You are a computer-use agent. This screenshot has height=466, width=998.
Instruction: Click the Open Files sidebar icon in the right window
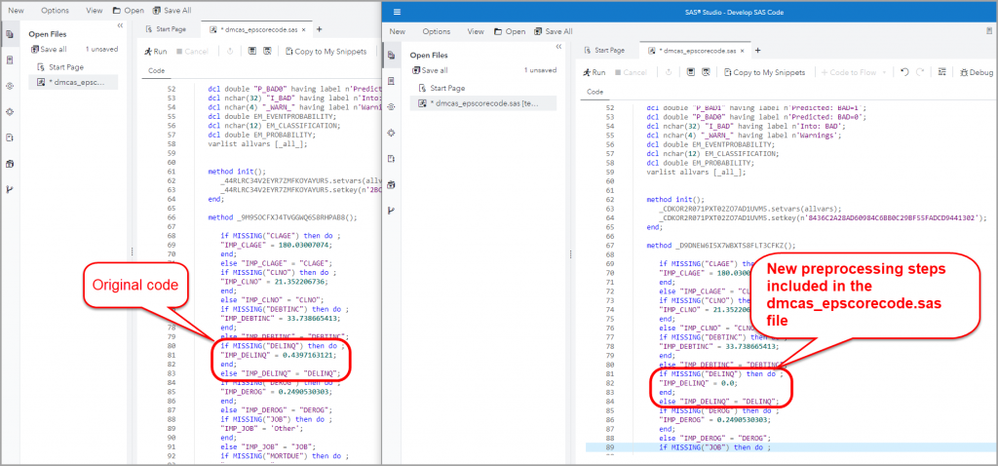[391, 55]
